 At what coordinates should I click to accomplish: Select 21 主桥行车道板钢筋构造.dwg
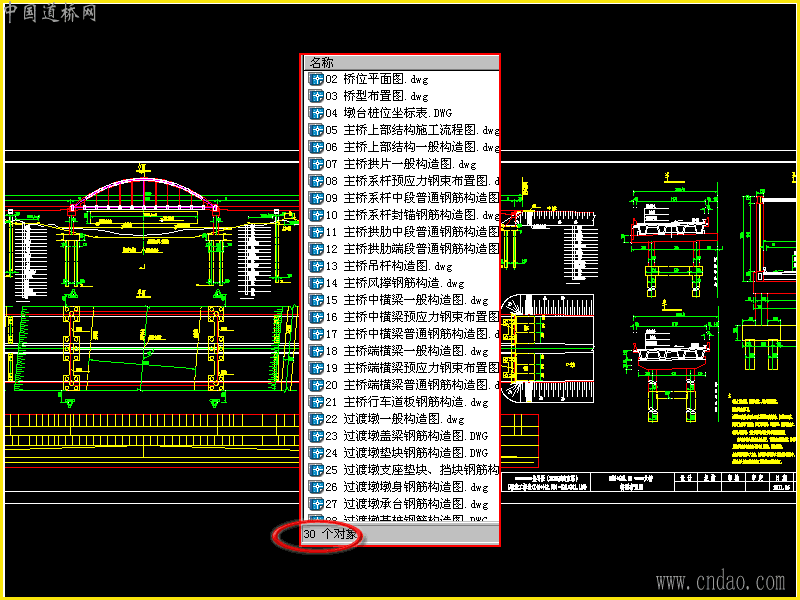click(x=407, y=402)
